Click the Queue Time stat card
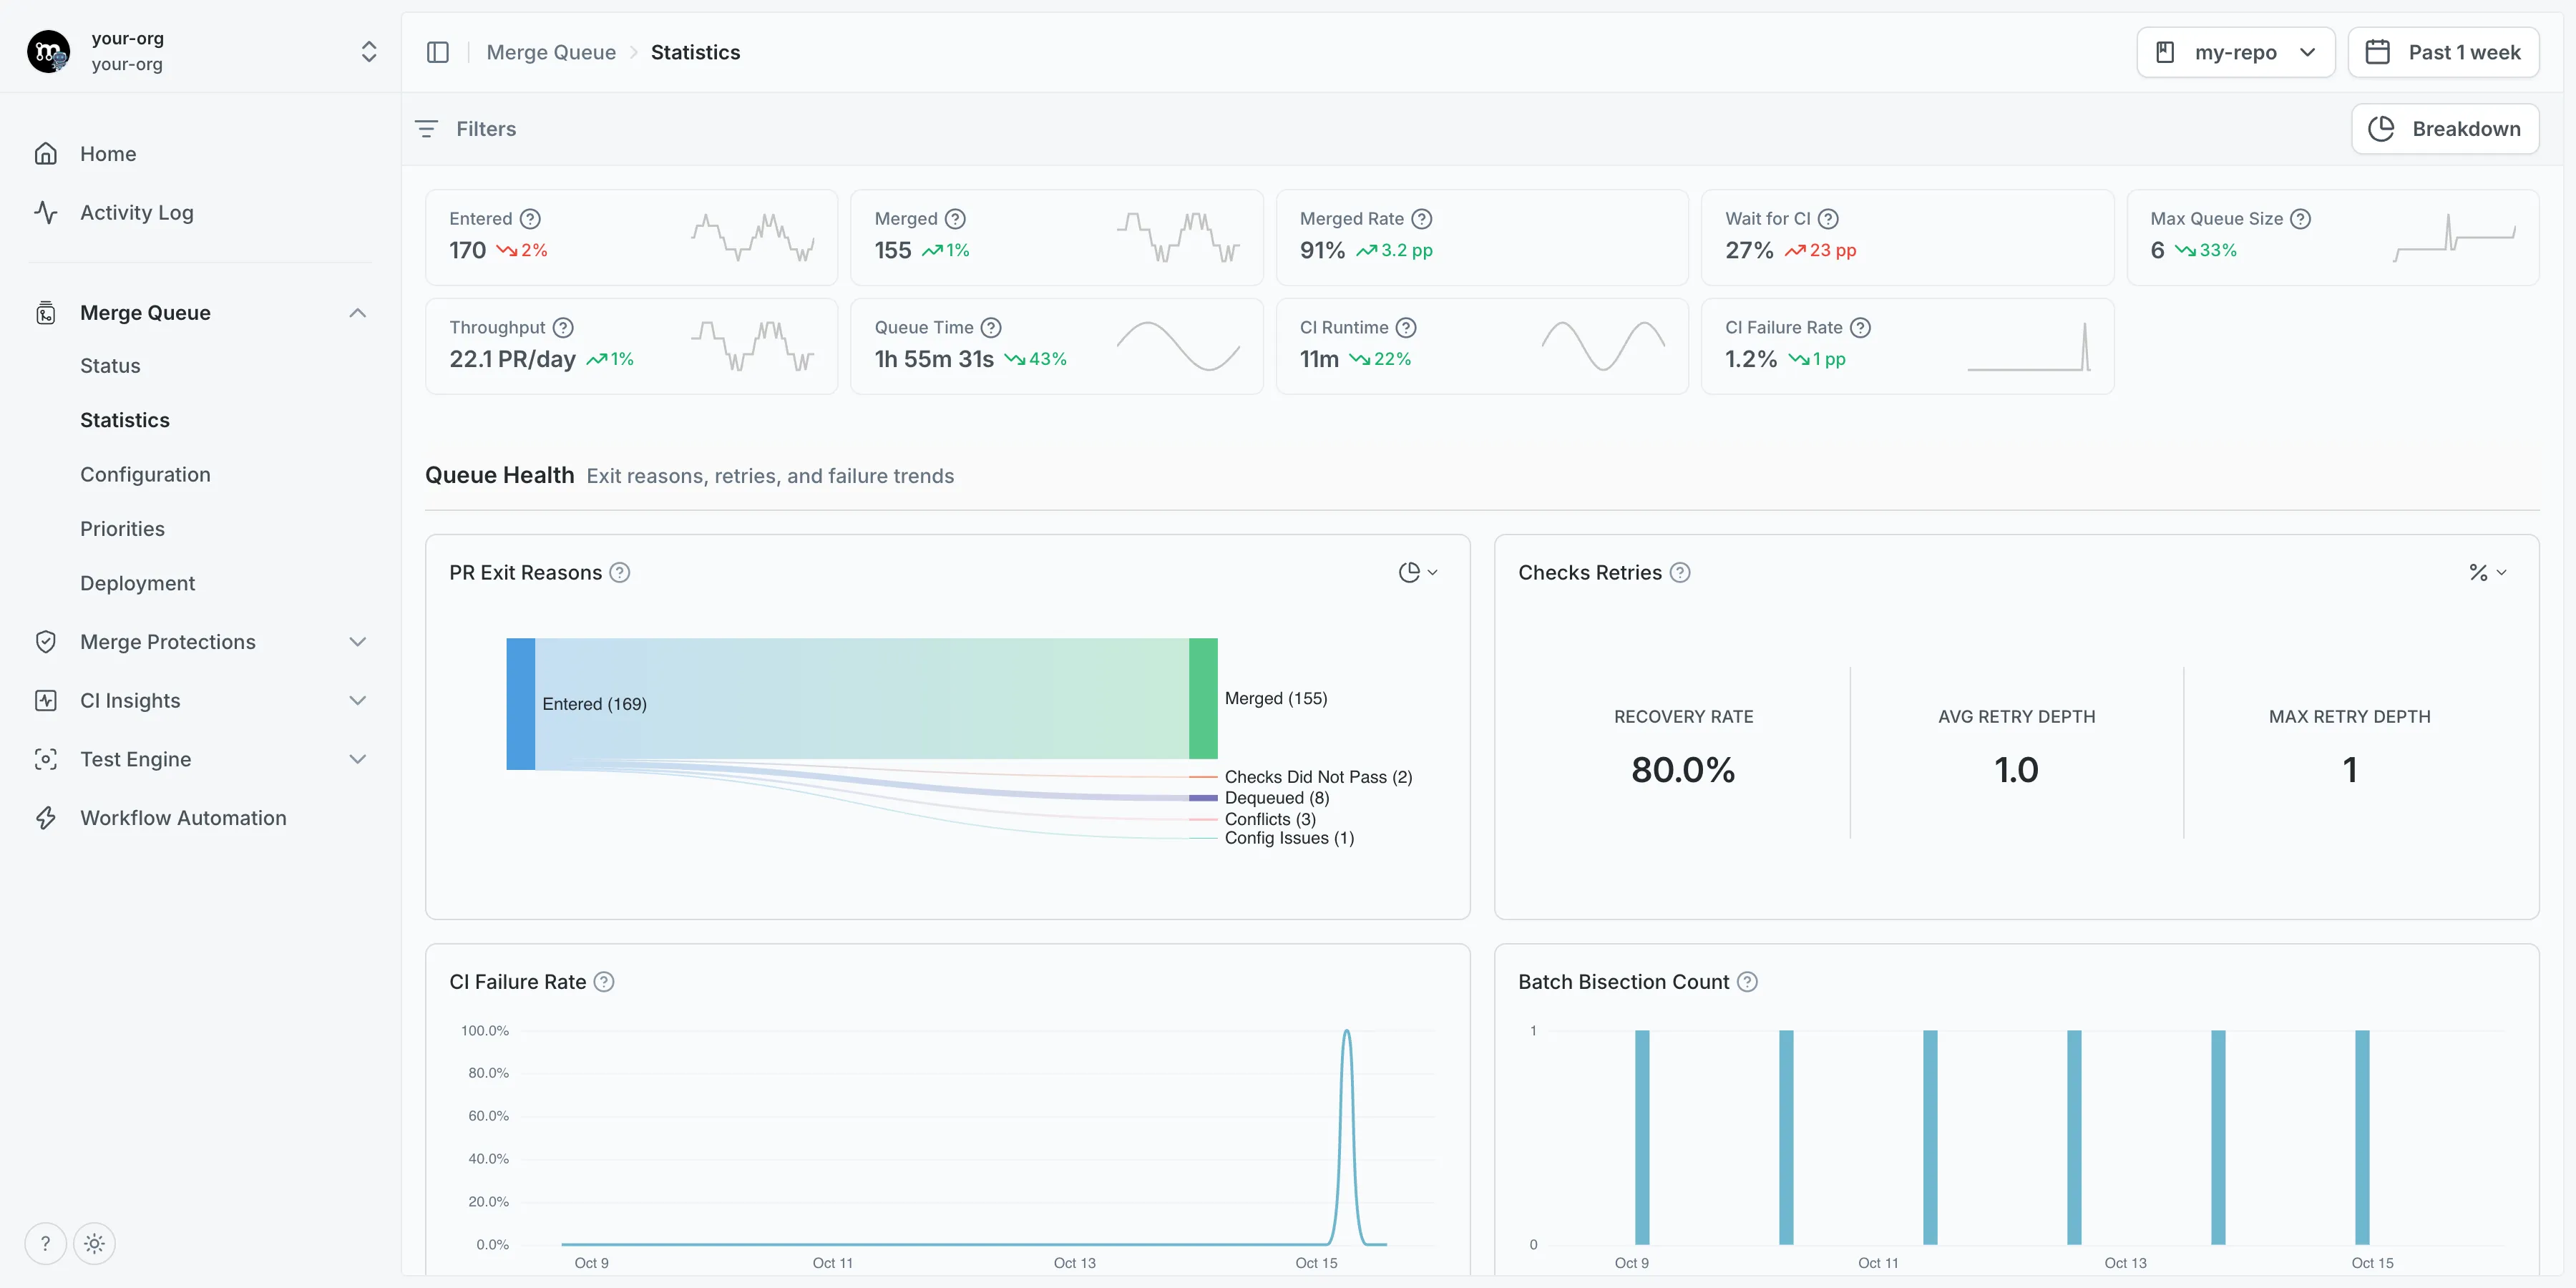The width and height of the screenshot is (2576, 1288). [1056, 346]
